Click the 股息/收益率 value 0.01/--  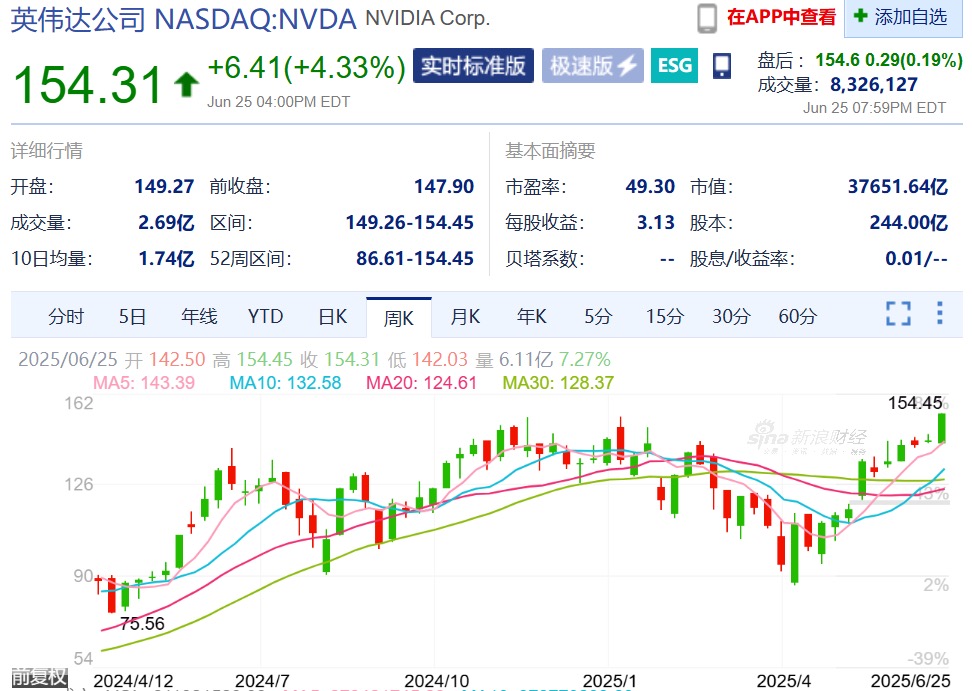[x=916, y=258]
